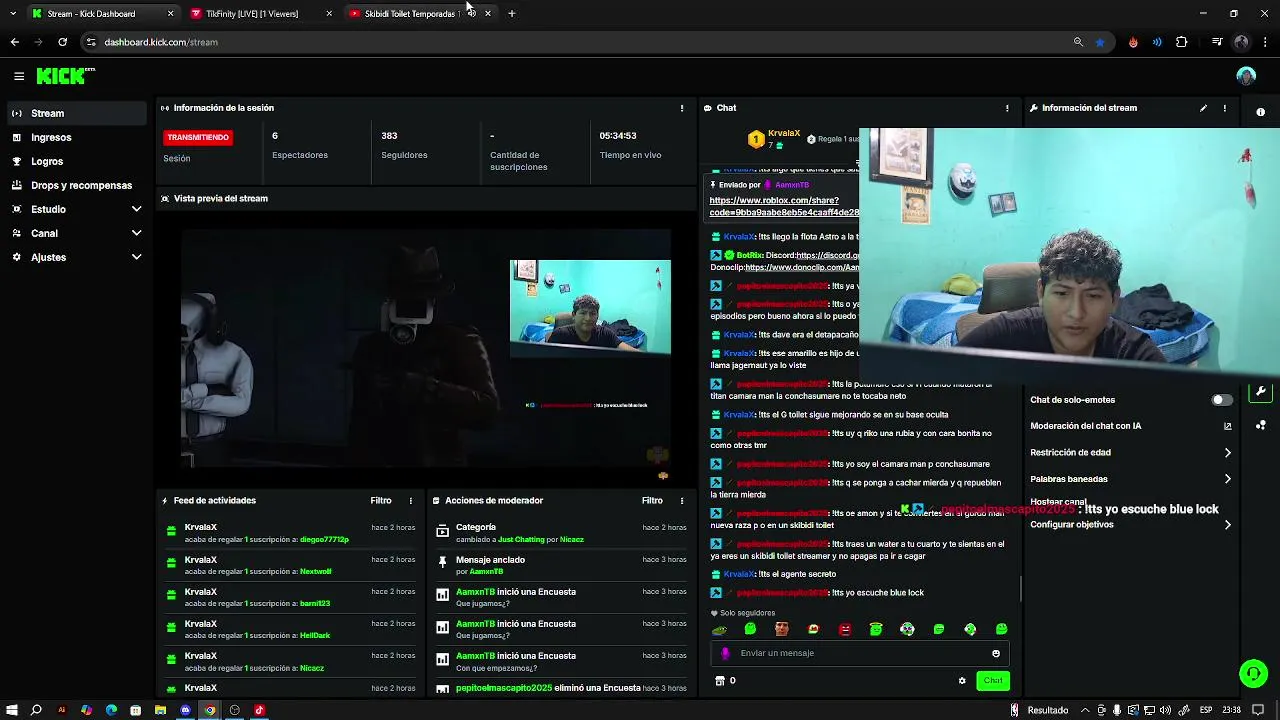The width and height of the screenshot is (1280, 720).
Task: Open Moderación del chat con IA link
Action: tap(1131, 426)
